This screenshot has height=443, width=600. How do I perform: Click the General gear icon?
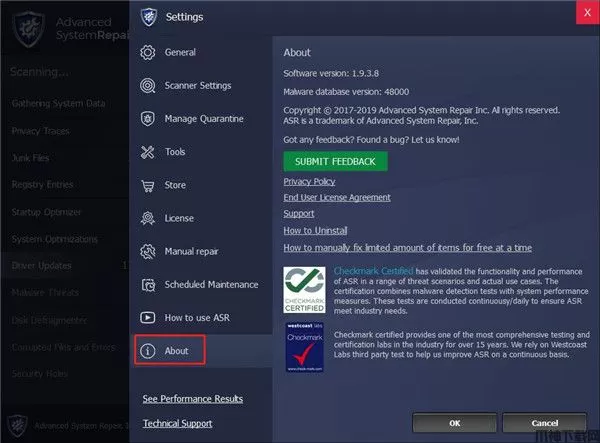pos(148,52)
